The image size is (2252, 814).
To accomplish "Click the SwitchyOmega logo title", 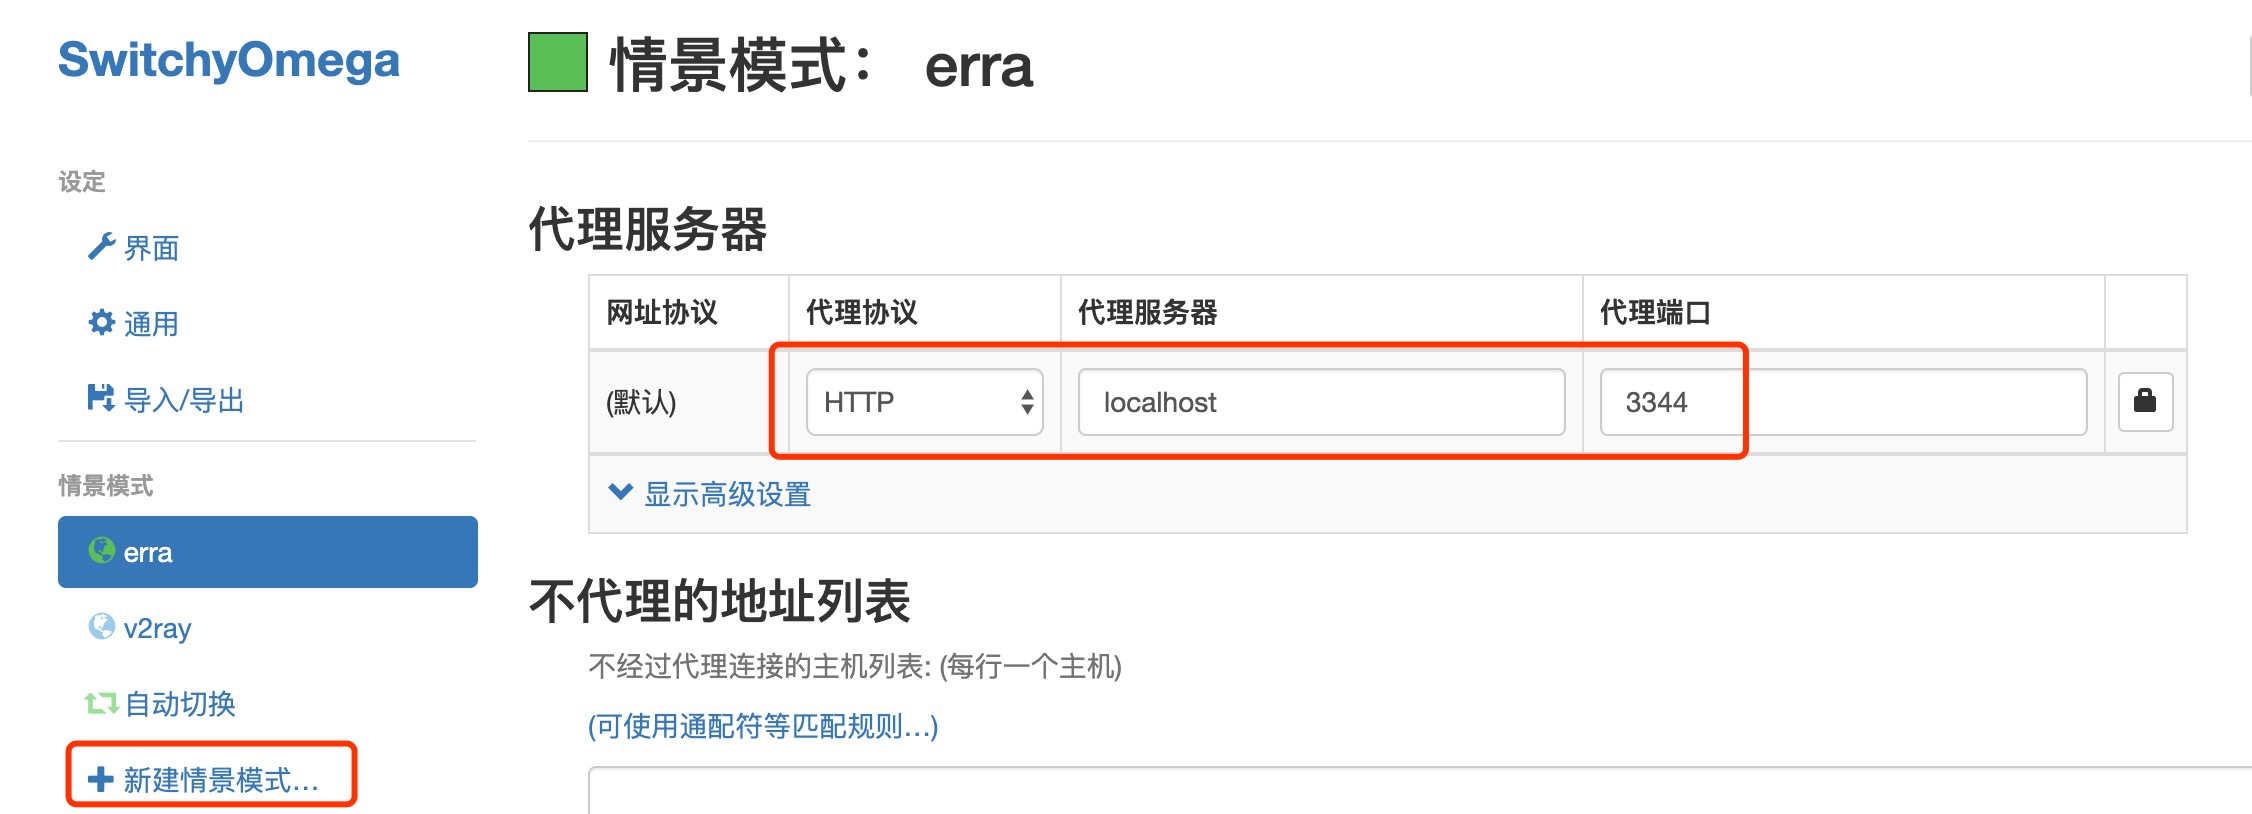I will (x=229, y=60).
